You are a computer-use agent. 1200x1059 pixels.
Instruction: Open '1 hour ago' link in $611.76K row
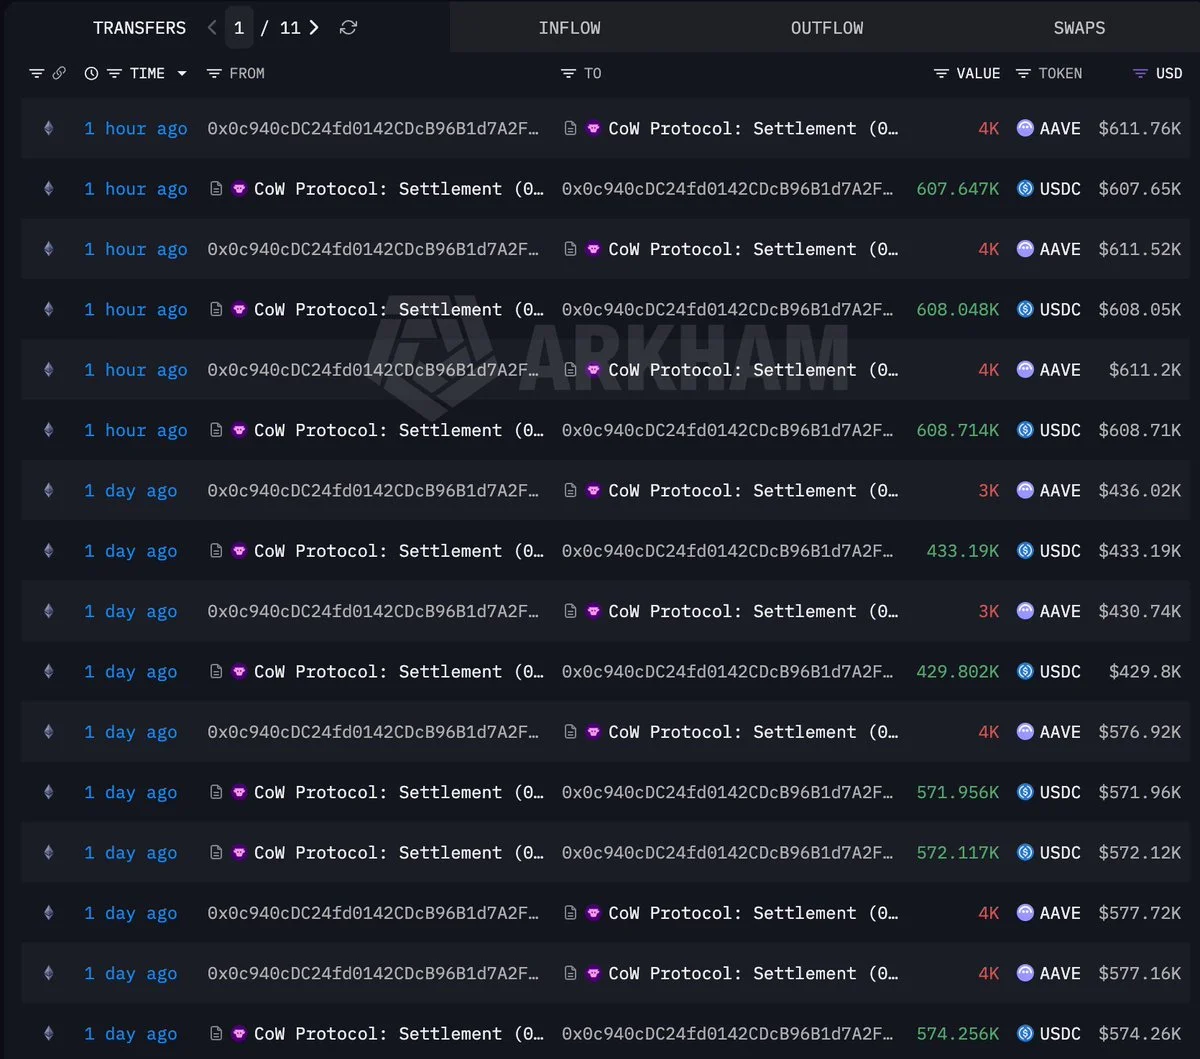pos(135,128)
